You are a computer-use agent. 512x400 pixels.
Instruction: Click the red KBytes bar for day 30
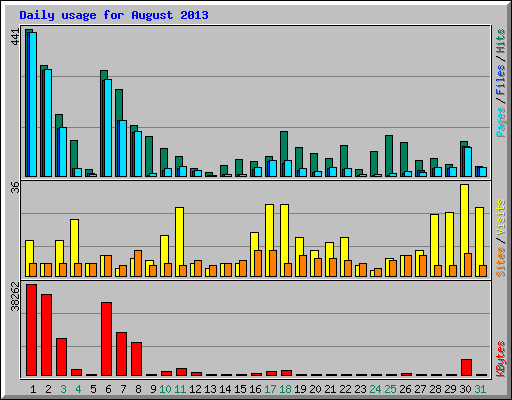click(466, 367)
